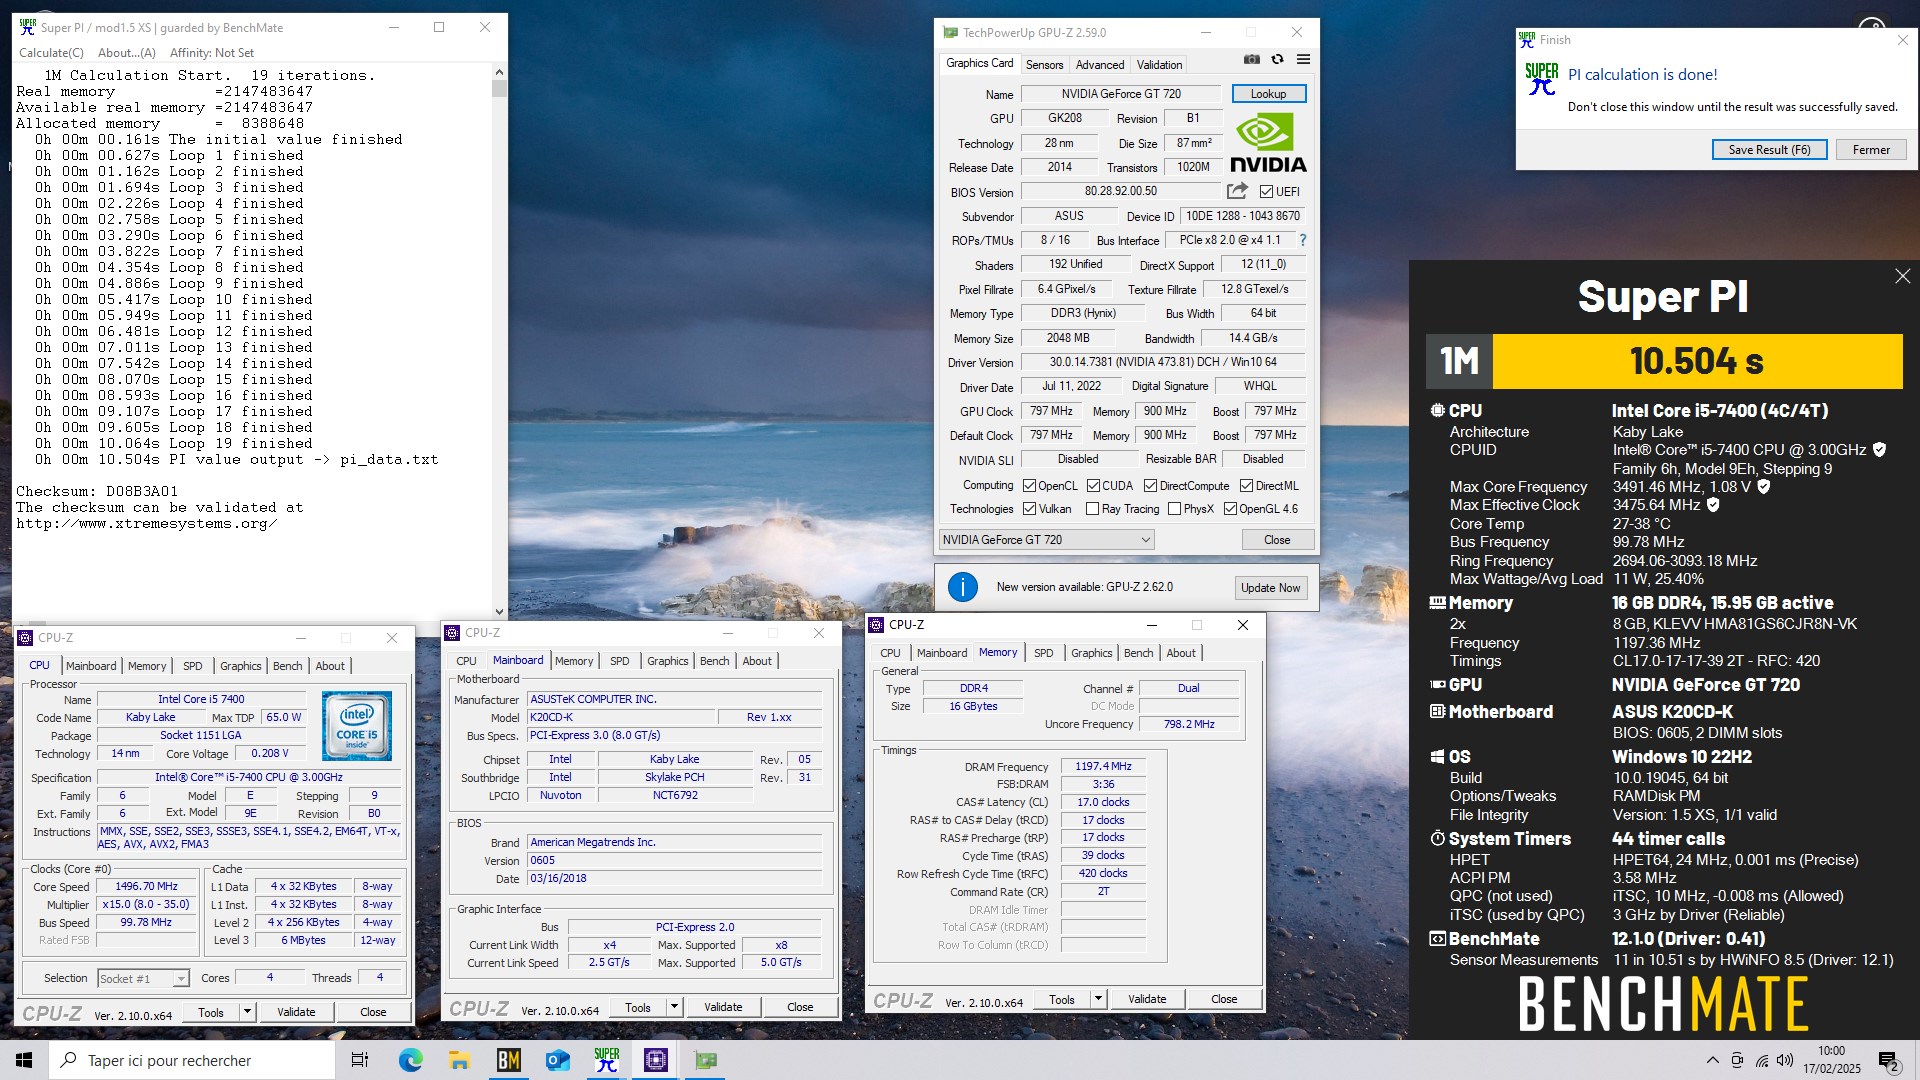Open Outlook from taskbar
The width and height of the screenshot is (1920, 1080).
point(557,1060)
